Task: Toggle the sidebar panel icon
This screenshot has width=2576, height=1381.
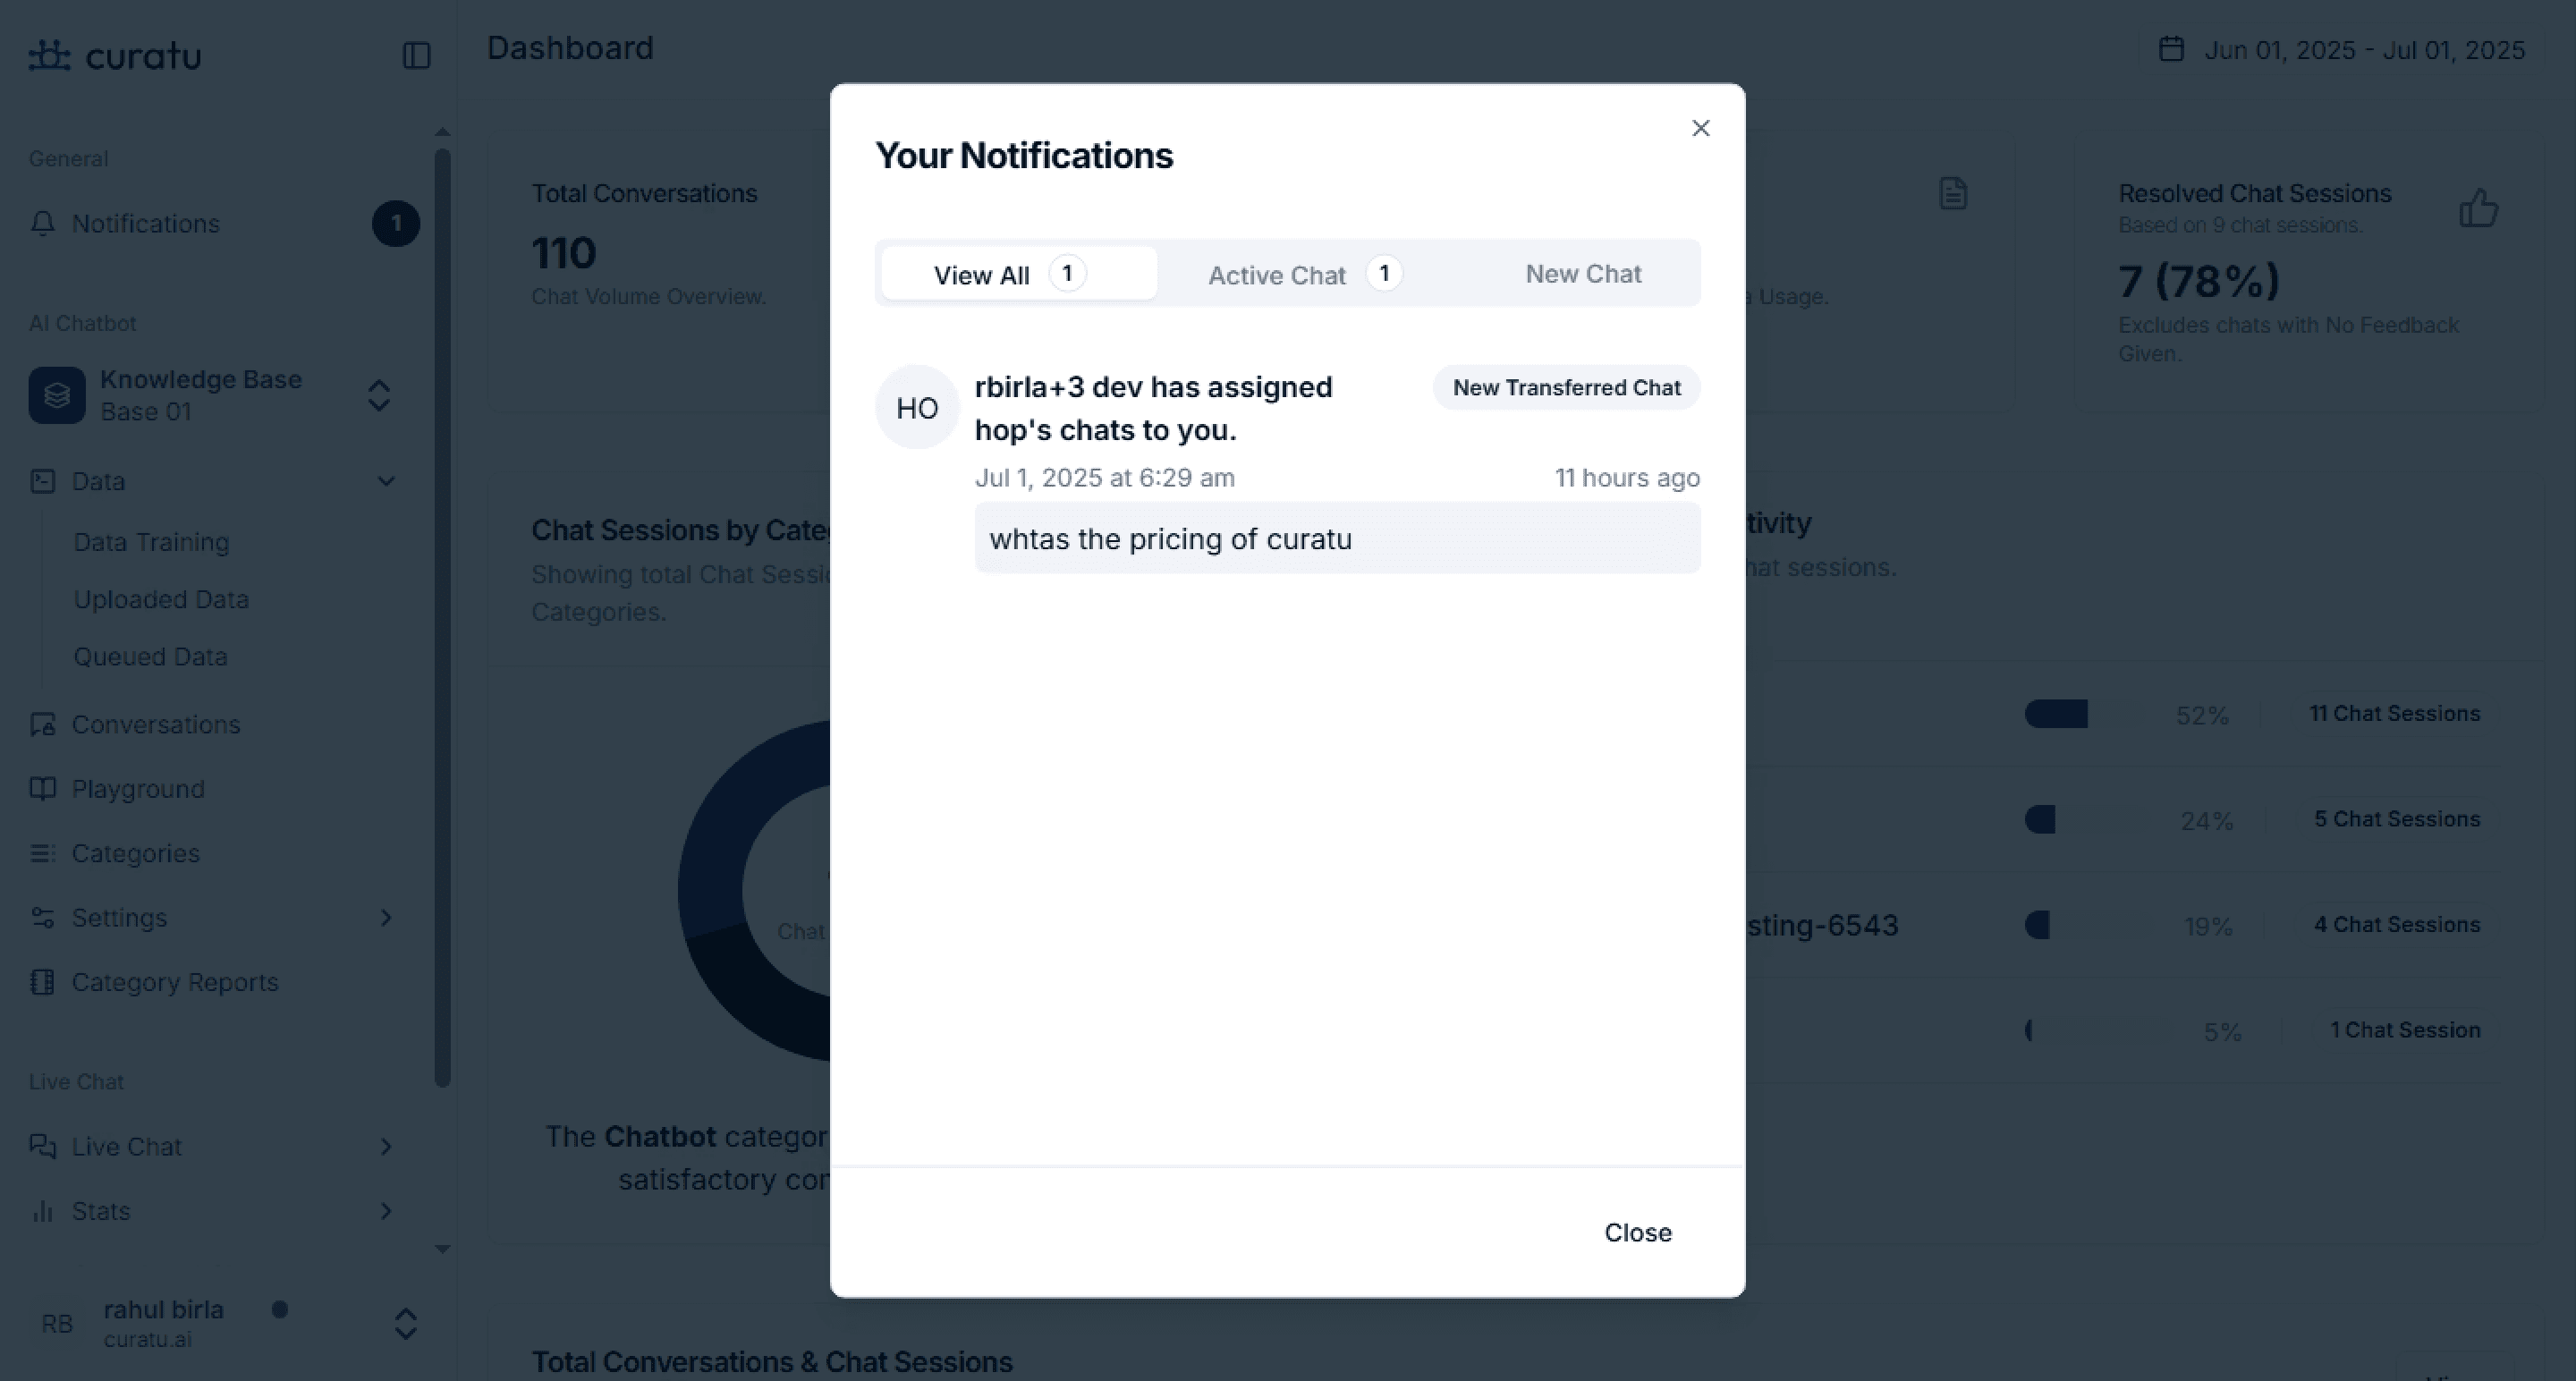Action: point(416,55)
